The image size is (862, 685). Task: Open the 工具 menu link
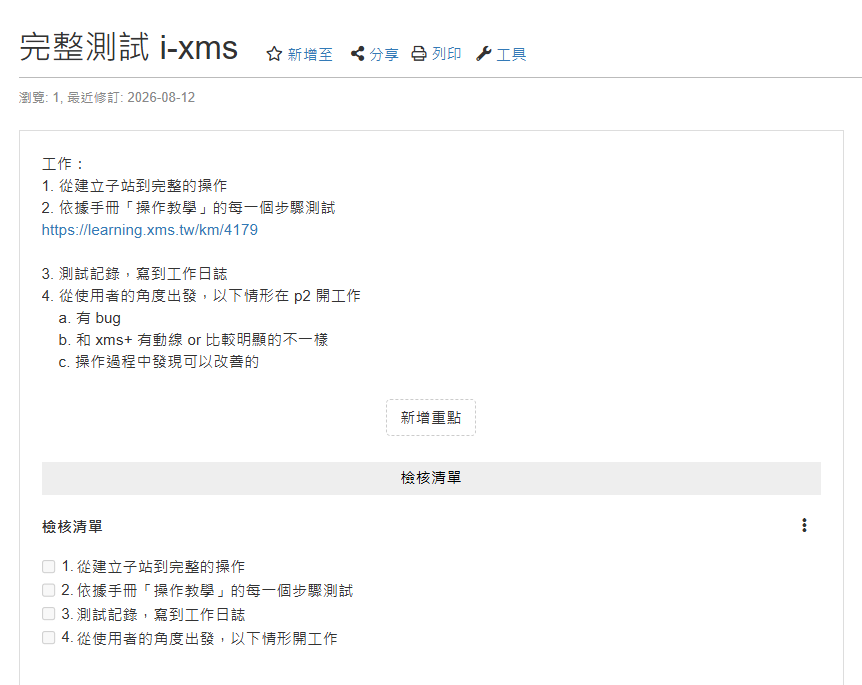point(511,54)
